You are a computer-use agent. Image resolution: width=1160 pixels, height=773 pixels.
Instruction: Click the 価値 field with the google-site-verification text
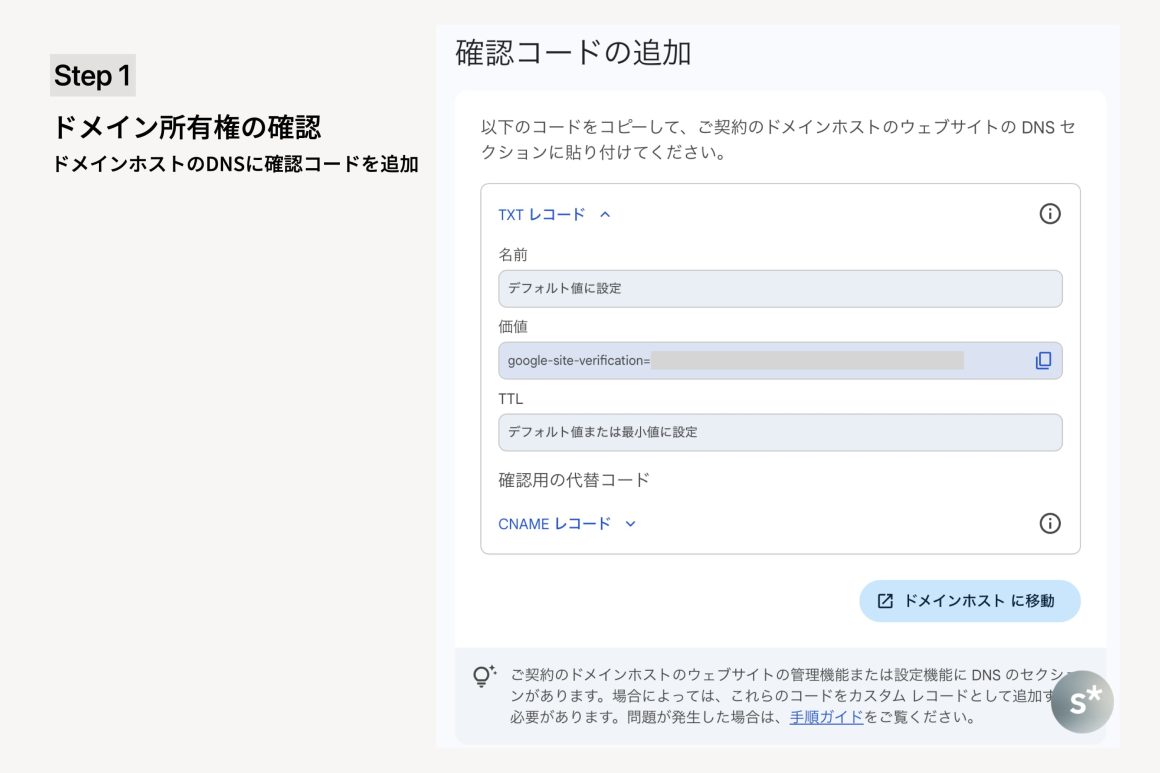[x=578, y=361]
